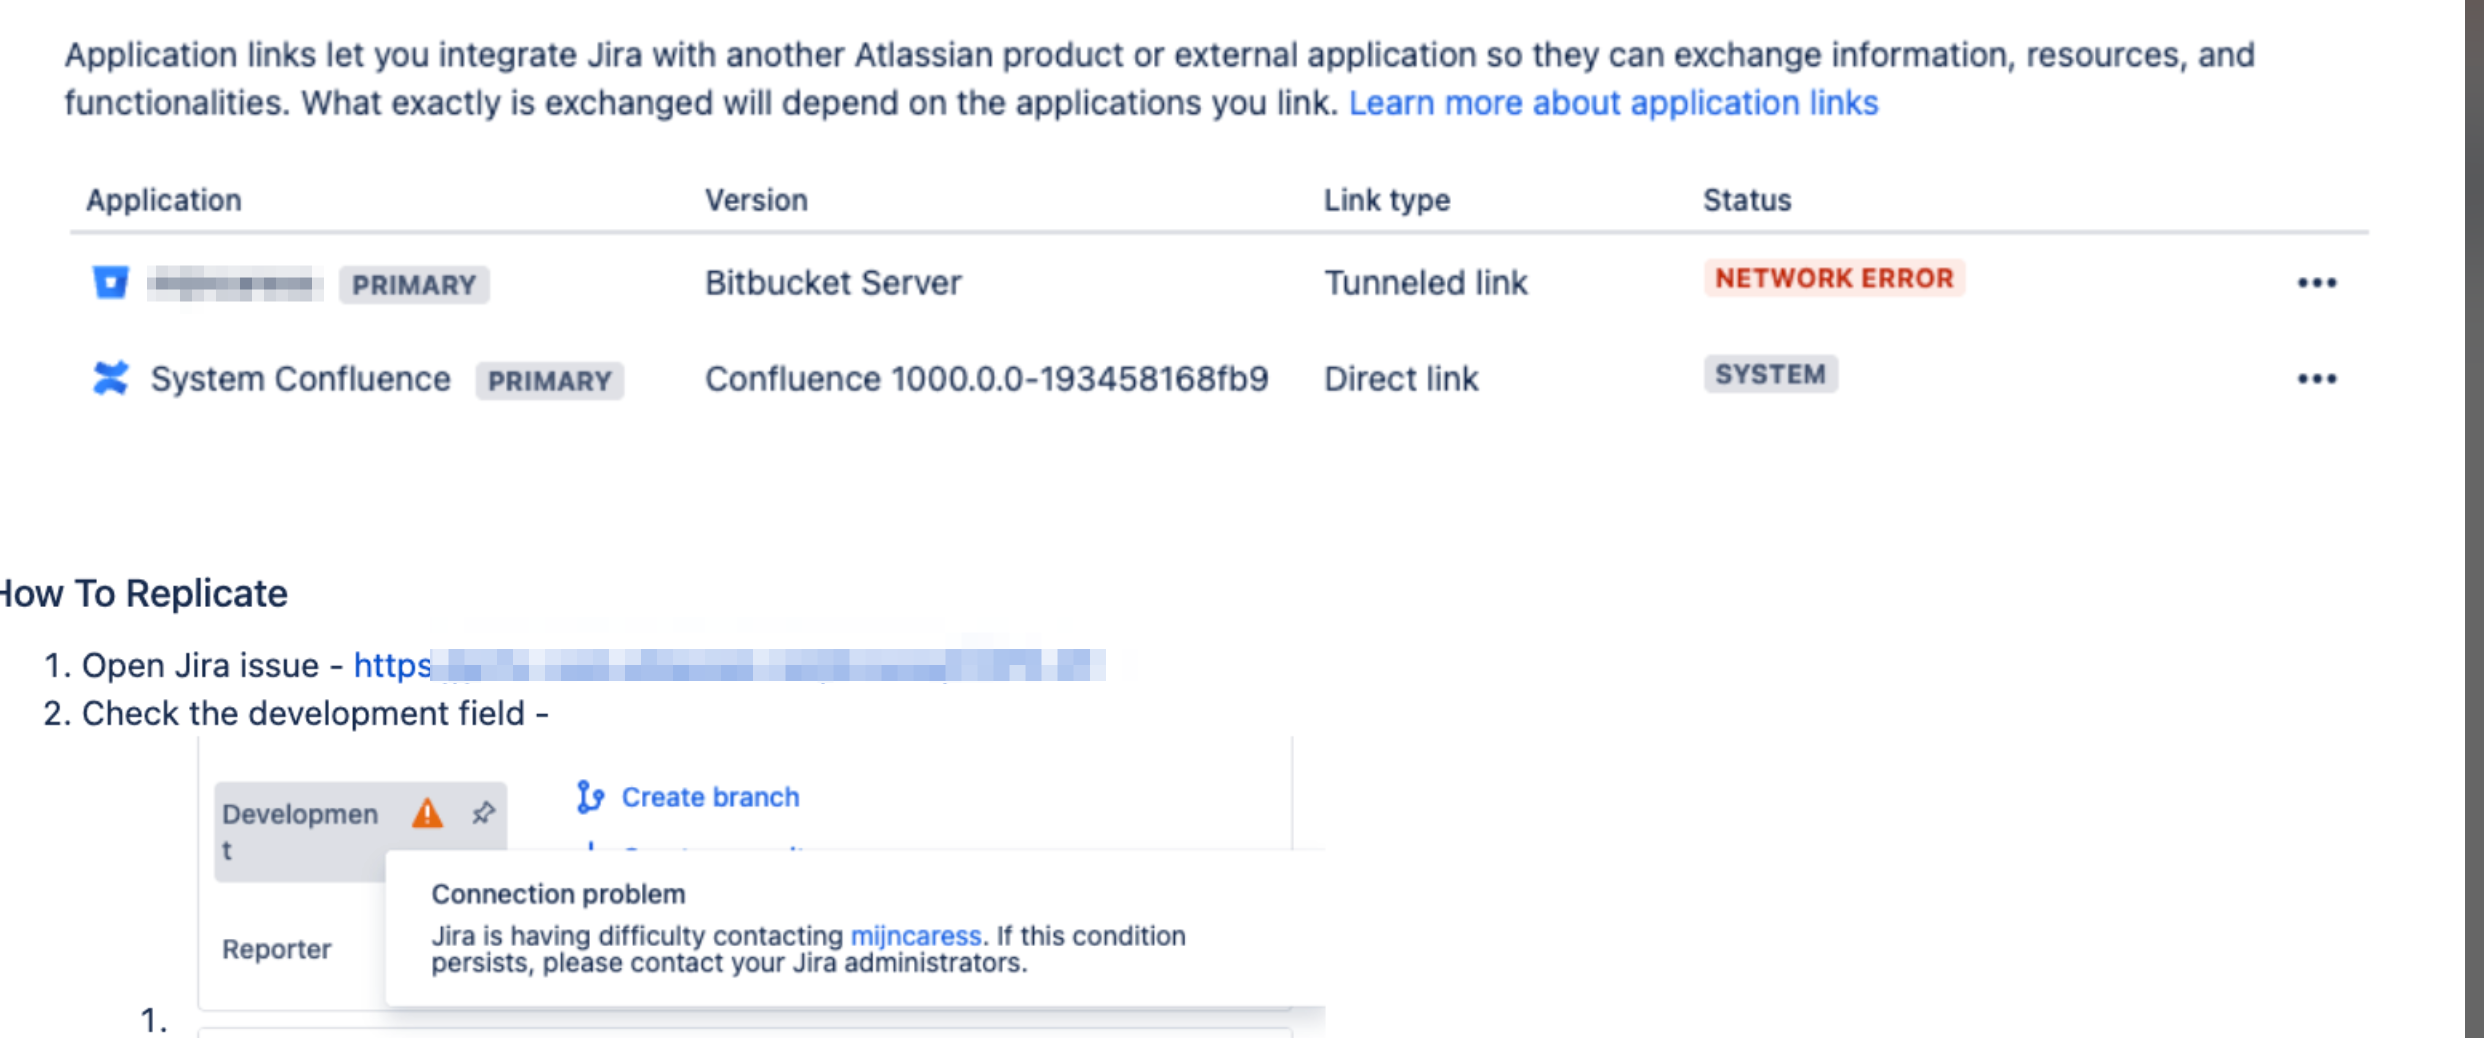Click the Development field label
This screenshot has height=1038, width=2484.
(300, 831)
